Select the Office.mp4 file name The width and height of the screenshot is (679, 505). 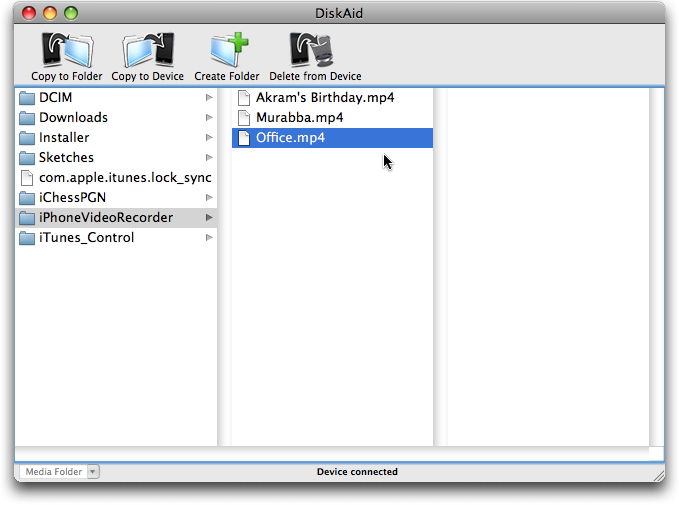point(290,138)
